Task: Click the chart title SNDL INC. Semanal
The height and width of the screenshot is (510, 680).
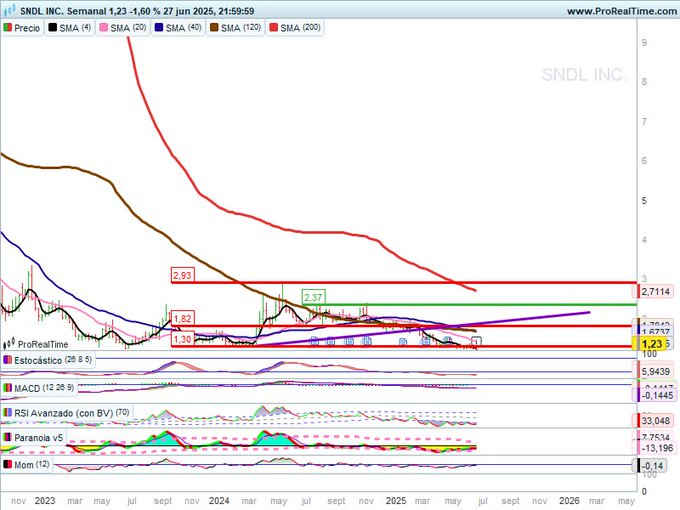Action: [63, 11]
